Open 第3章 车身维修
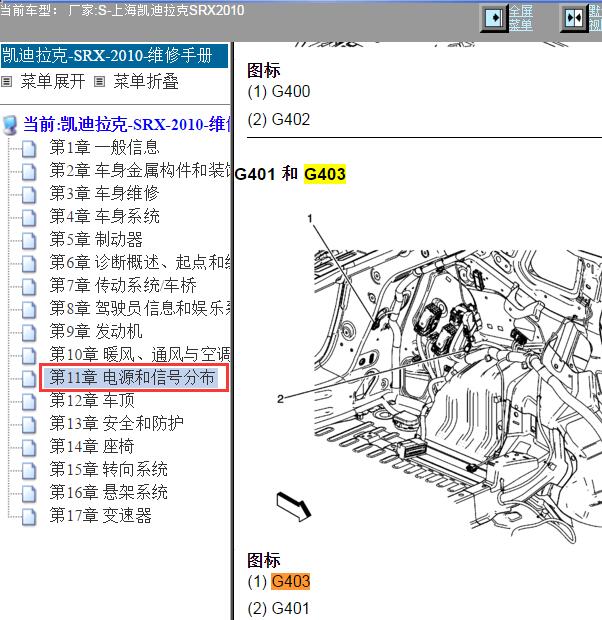This screenshot has height=620, width=602. [104, 193]
